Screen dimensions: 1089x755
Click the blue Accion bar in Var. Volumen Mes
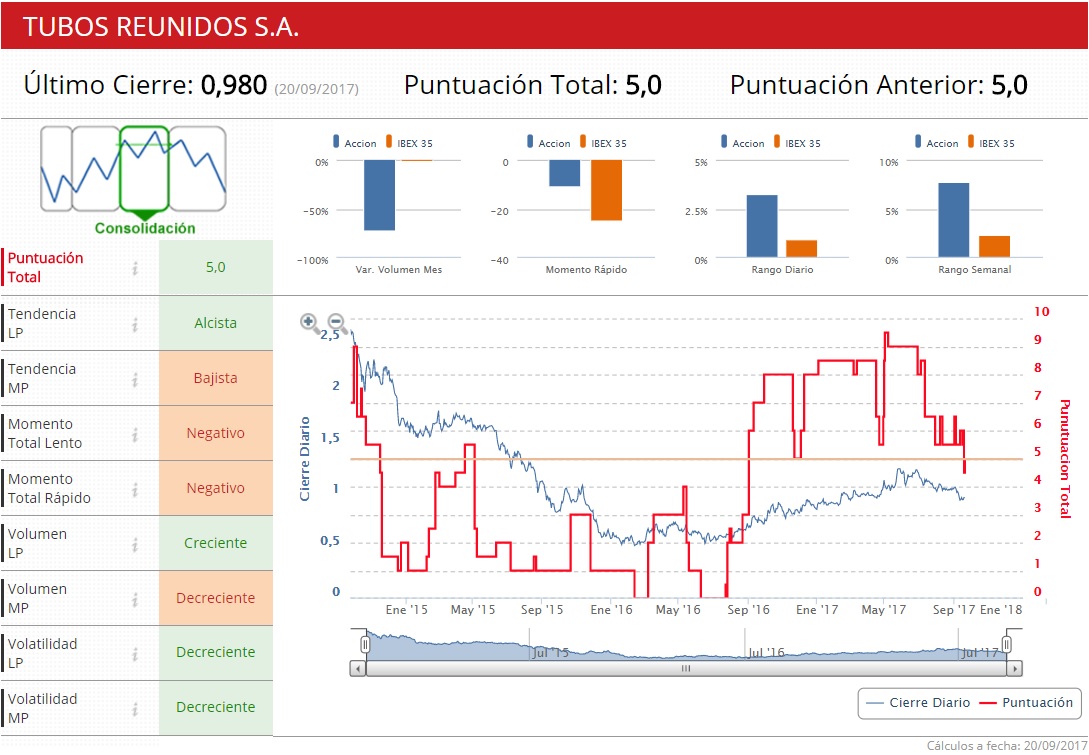click(x=379, y=195)
